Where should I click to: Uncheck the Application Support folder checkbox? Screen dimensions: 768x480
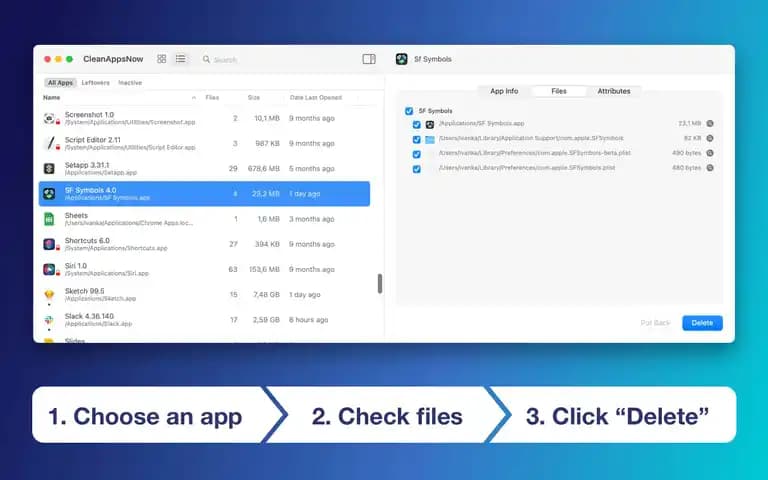[416, 140]
